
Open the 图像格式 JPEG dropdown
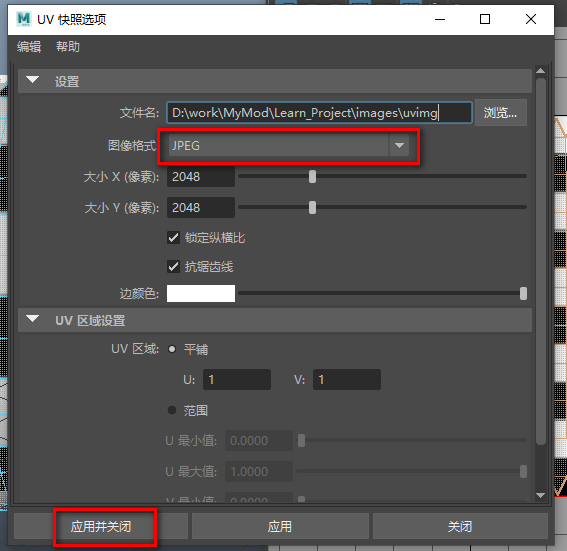click(x=289, y=145)
